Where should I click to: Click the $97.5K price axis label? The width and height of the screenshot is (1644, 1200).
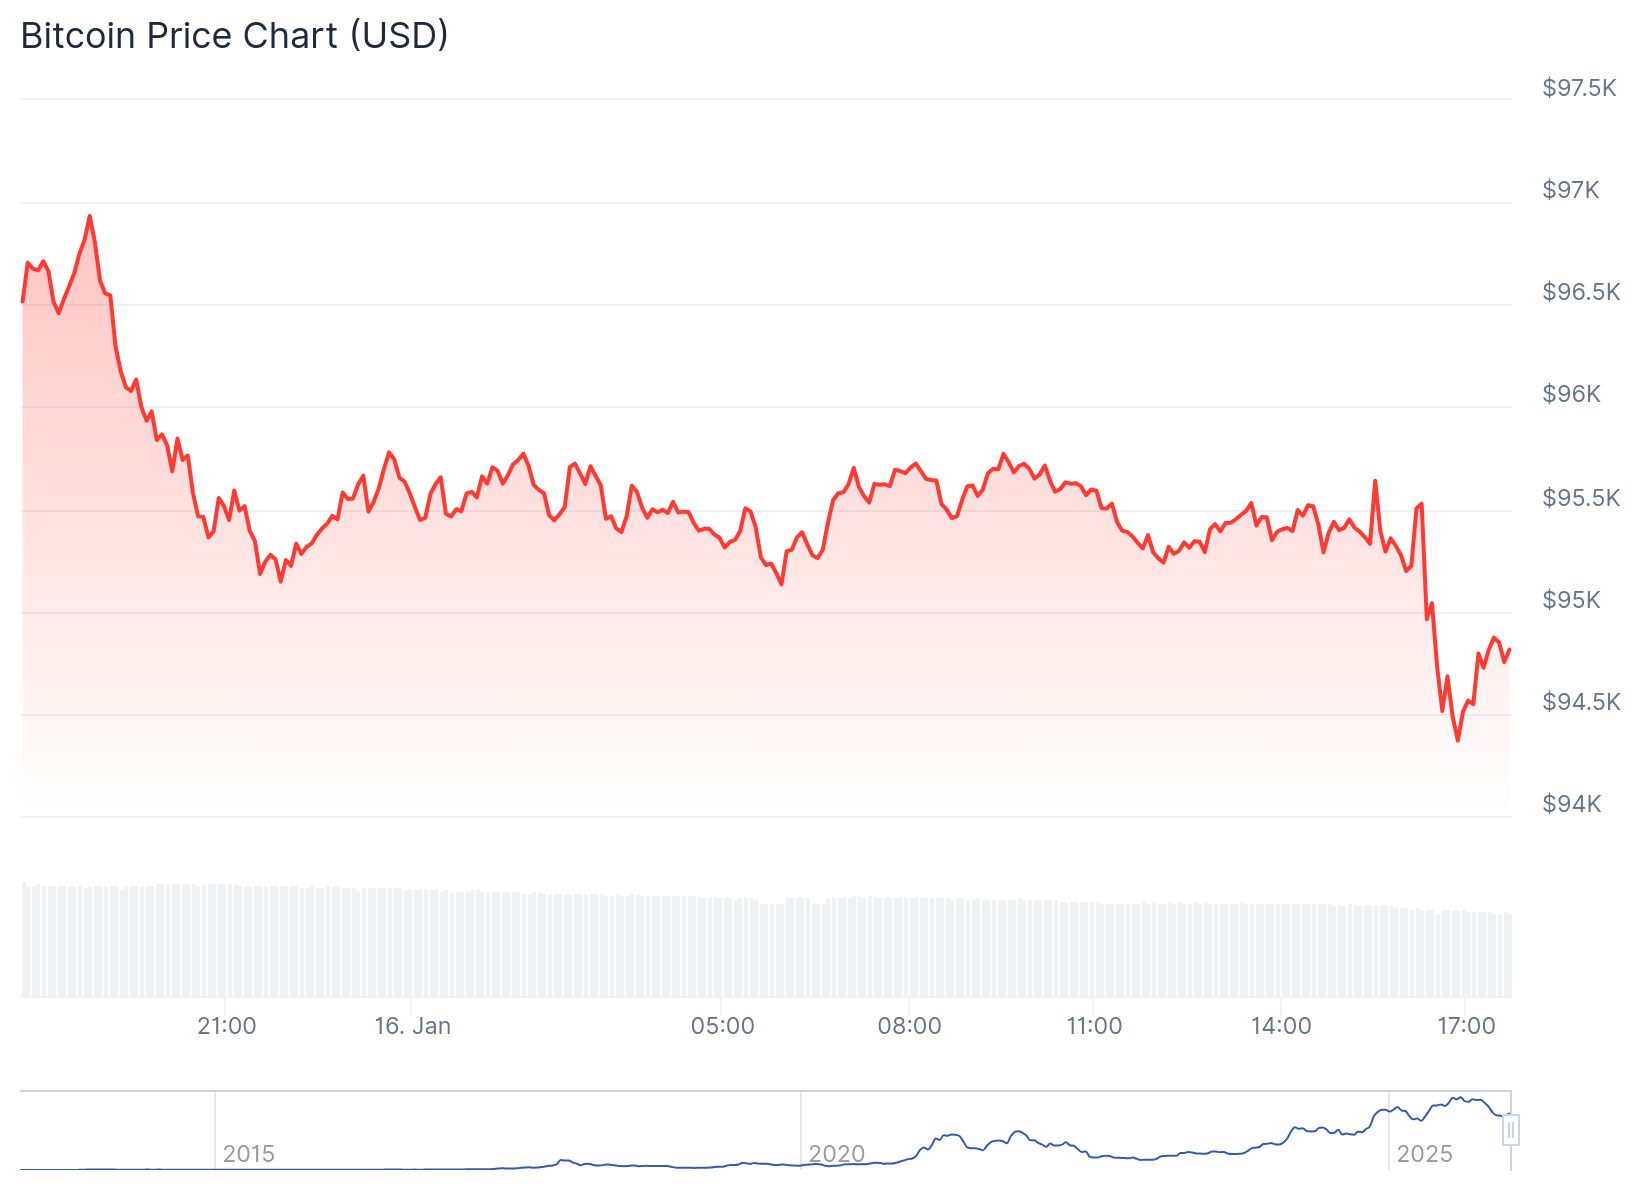click(x=1579, y=88)
